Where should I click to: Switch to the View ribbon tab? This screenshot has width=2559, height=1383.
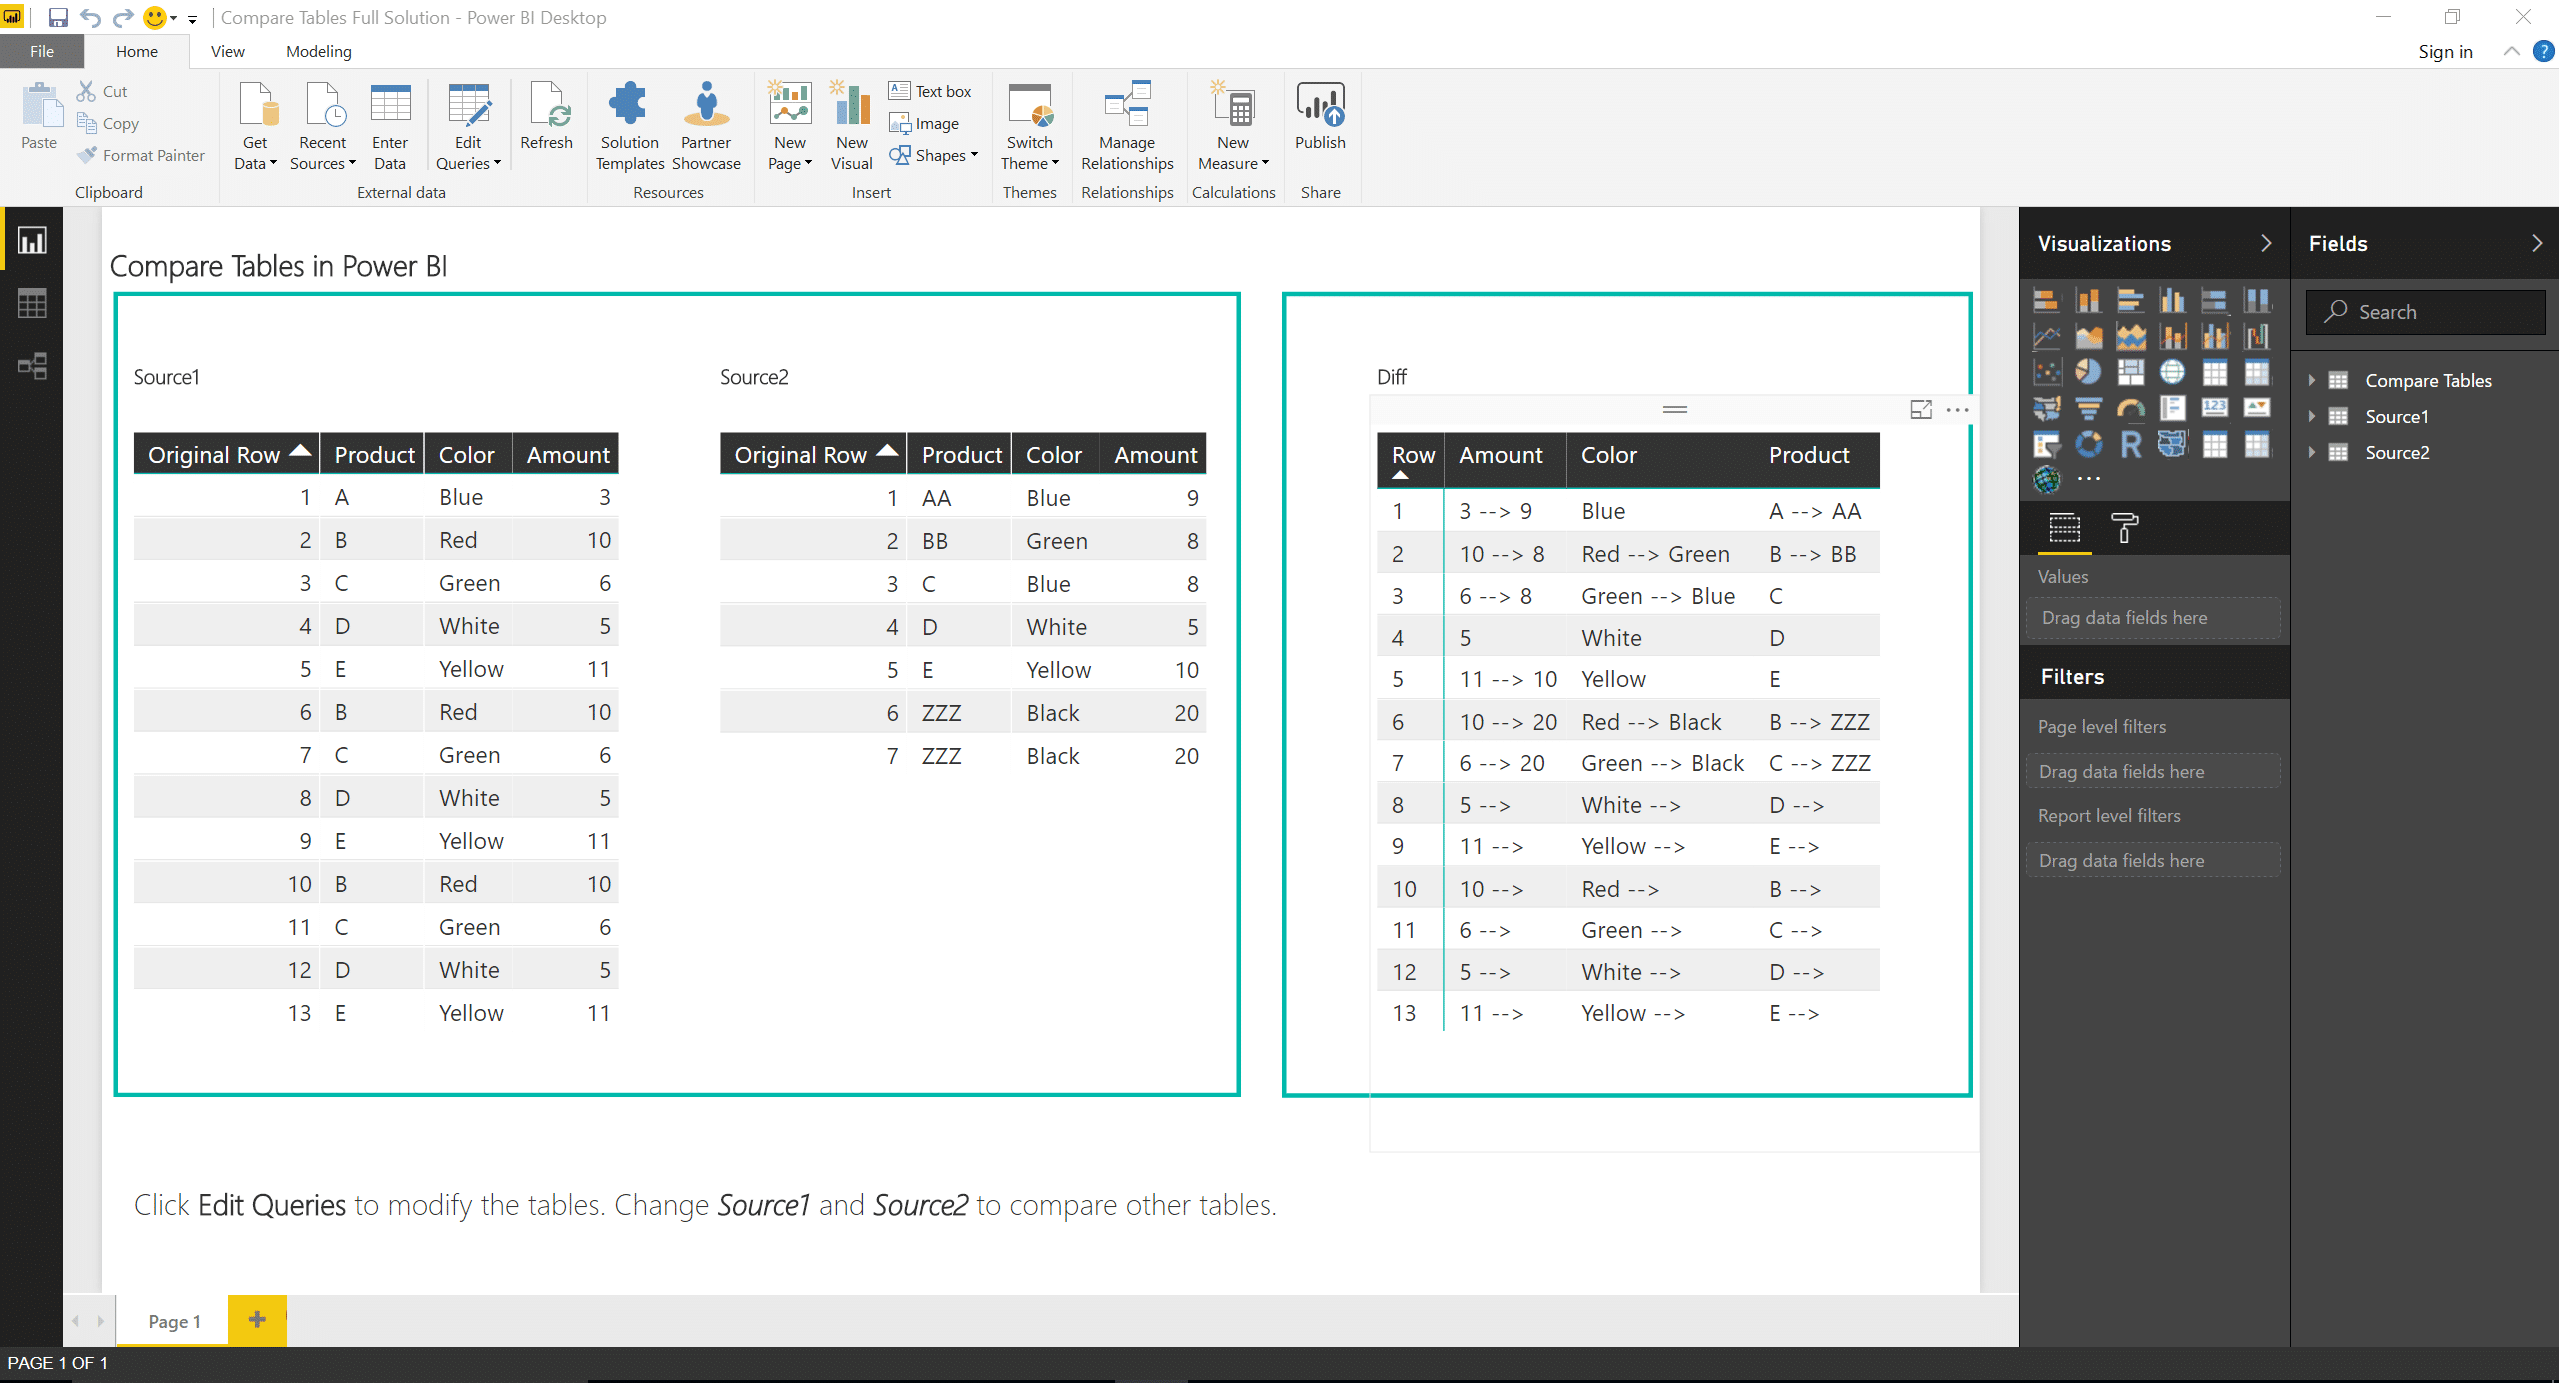click(227, 51)
